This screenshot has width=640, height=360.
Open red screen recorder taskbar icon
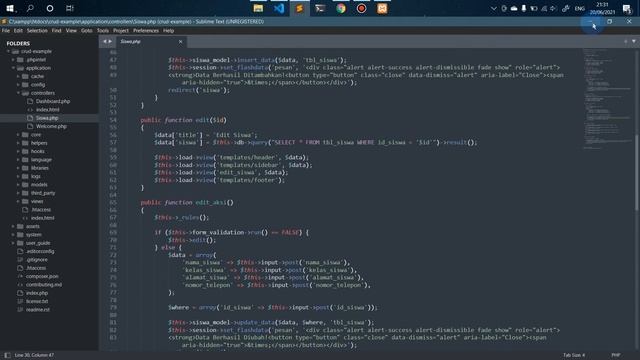[361, 8]
